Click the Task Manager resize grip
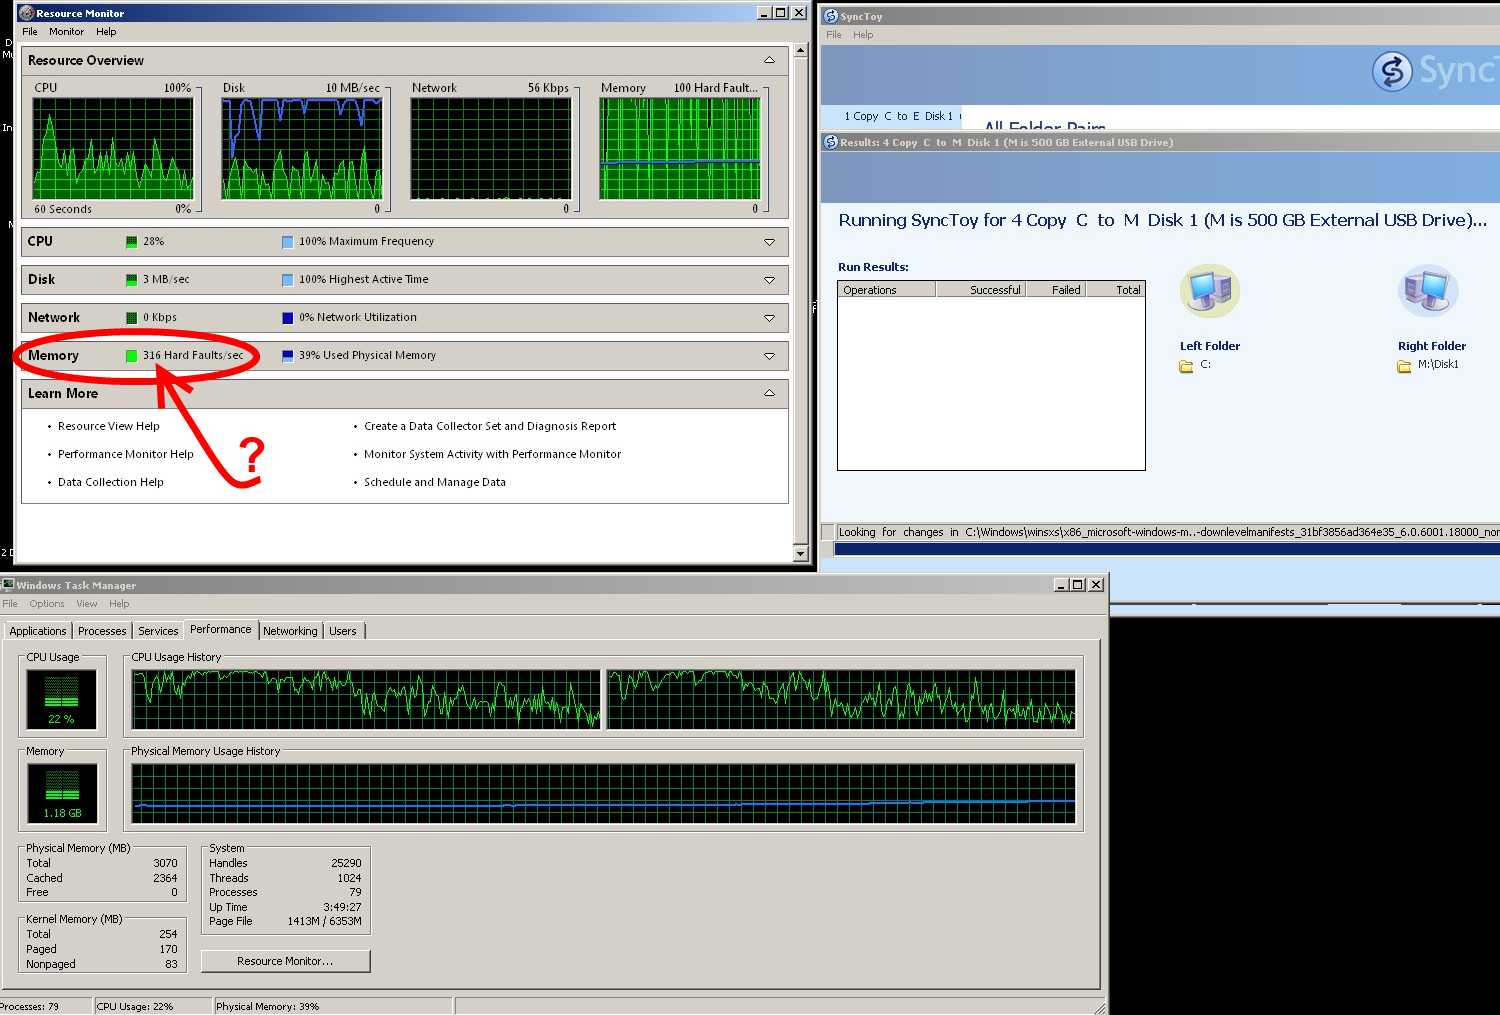Screen dimensions: 1500x1015 coord(1100,1008)
